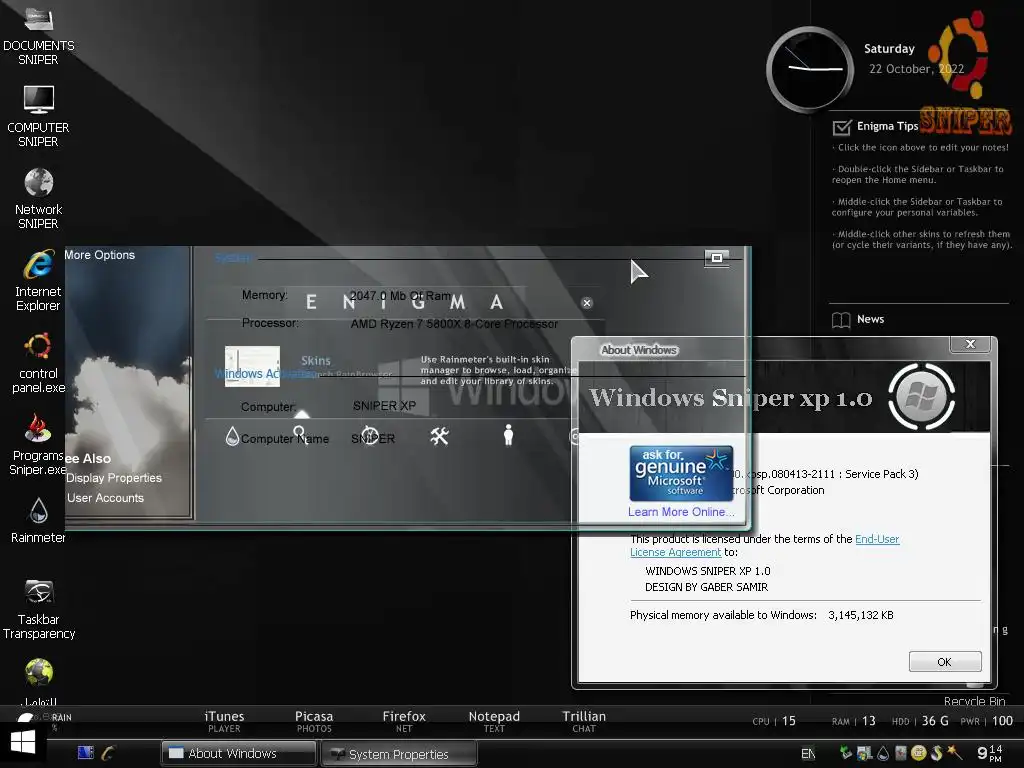Click the Windows logo orb in About Windows

tap(921, 396)
